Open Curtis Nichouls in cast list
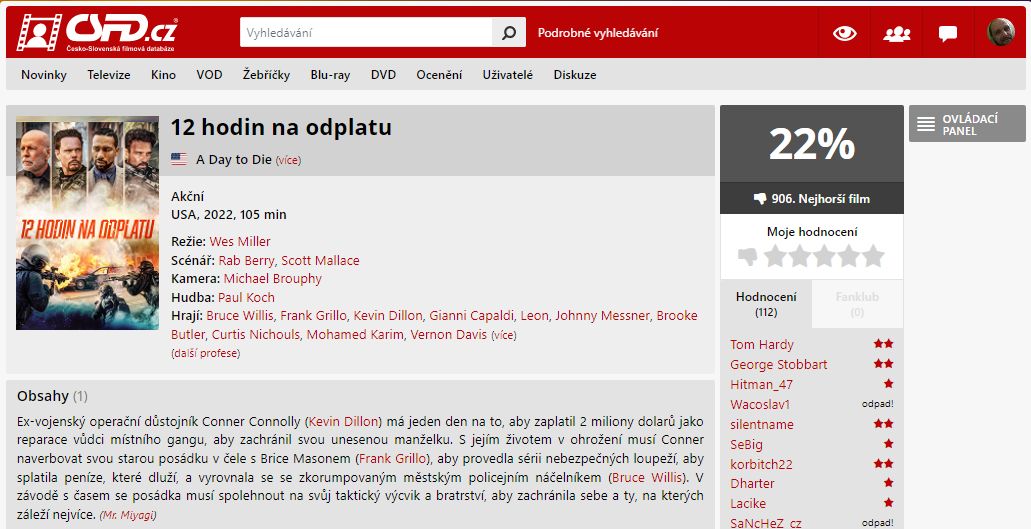This screenshot has width=1031, height=529. click(x=256, y=334)
